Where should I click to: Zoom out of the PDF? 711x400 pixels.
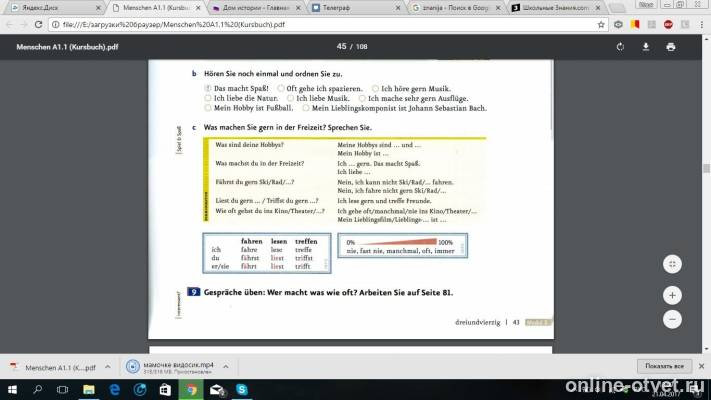(672, 319)
